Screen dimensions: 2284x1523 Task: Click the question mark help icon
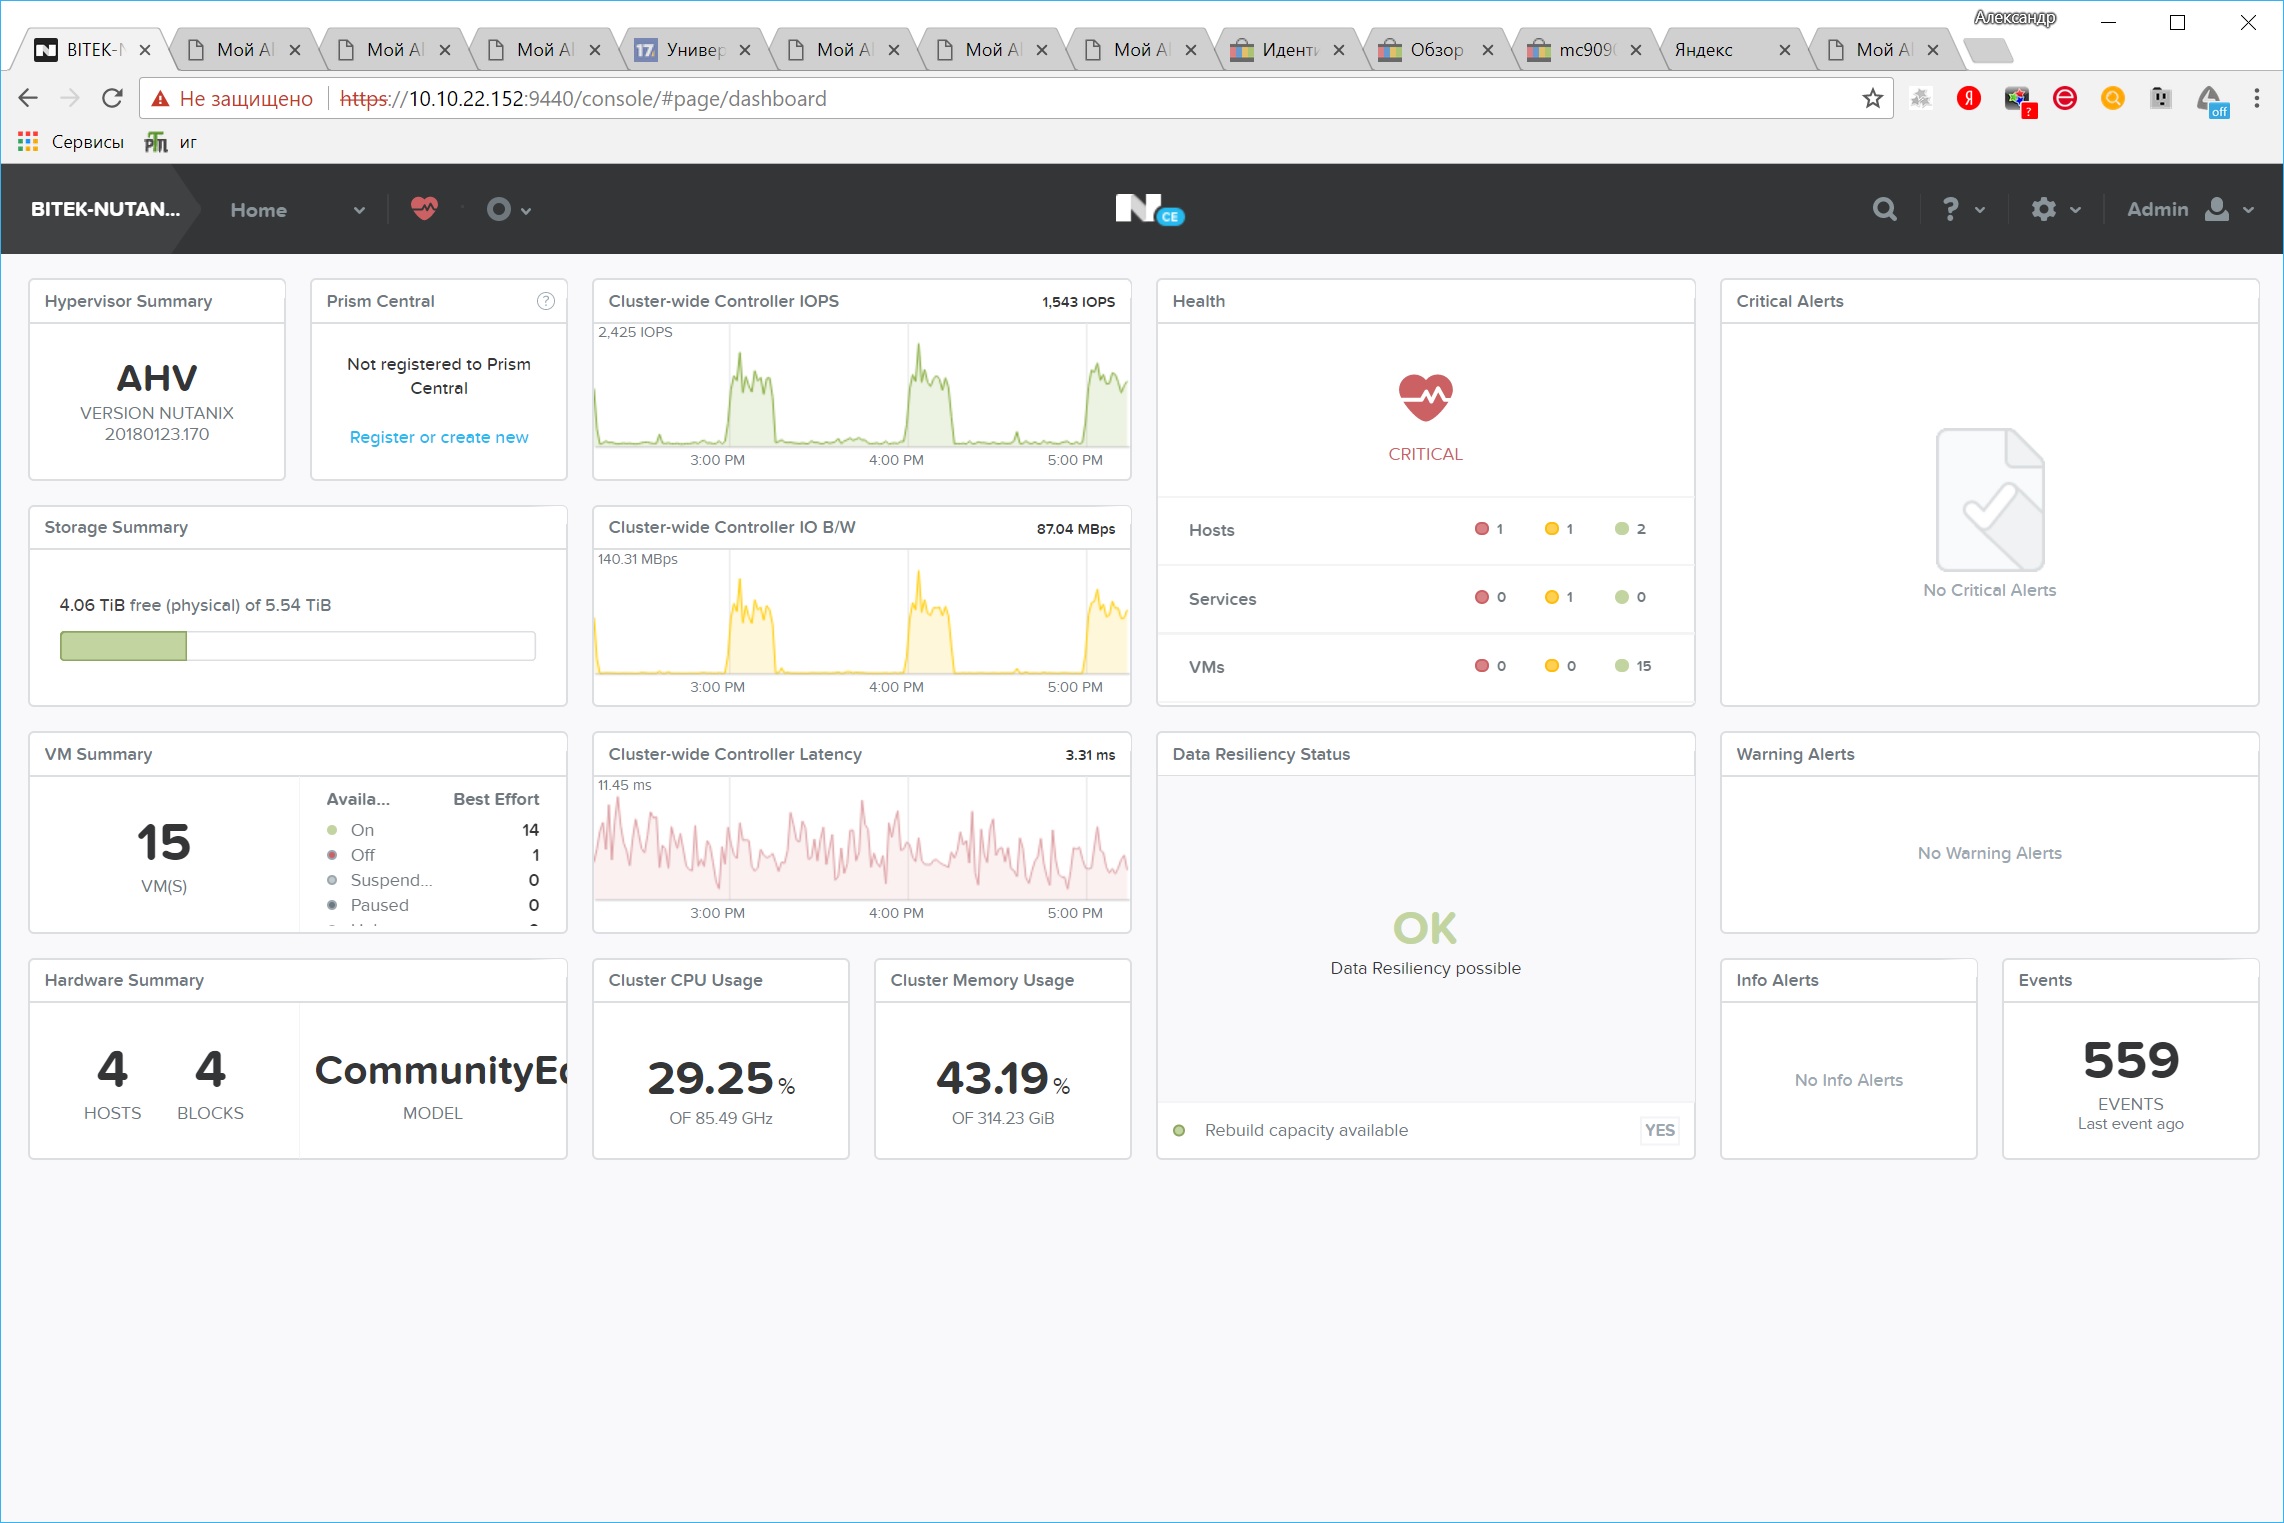point(1950,209)
